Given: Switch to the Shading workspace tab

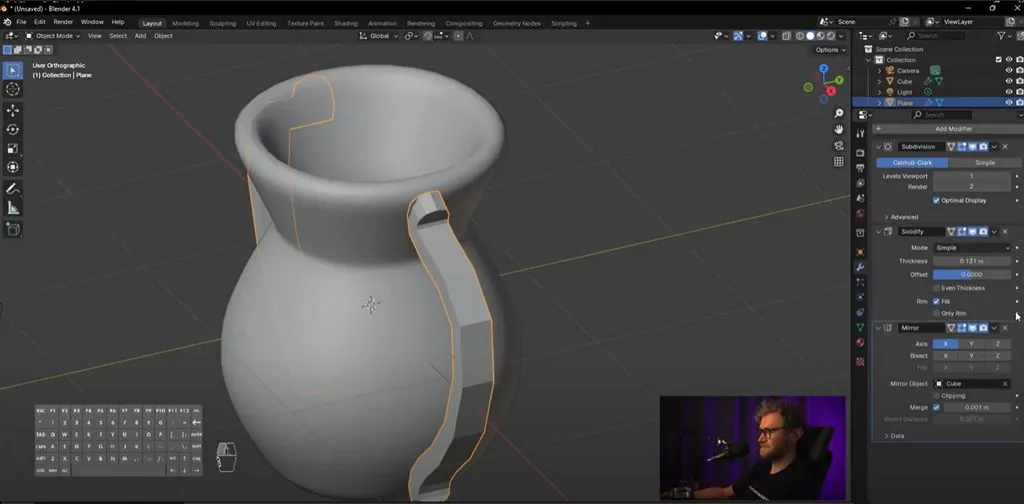Looking at the screenshot, I should [x=345, y=24].
